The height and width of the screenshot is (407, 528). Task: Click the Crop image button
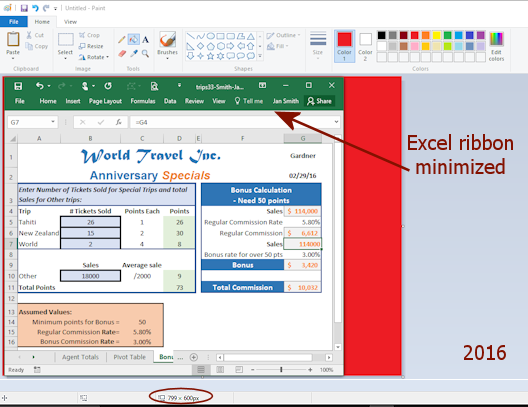pos(90,35)
